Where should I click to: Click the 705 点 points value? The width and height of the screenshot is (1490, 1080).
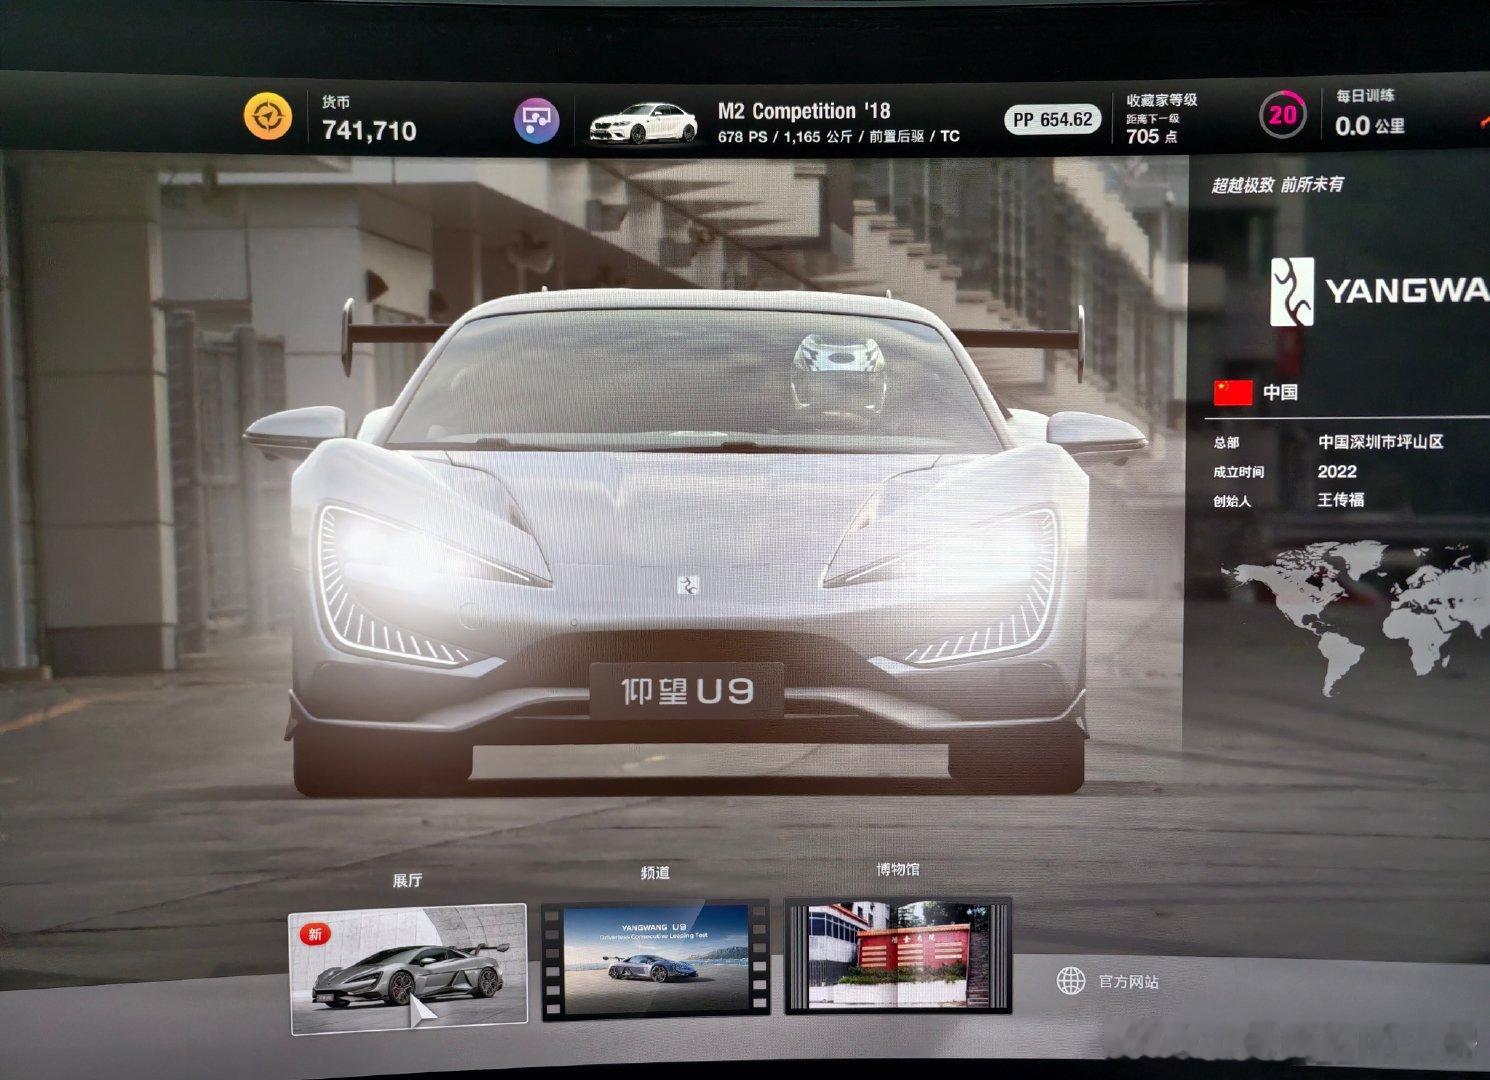tap(1152, 136)
